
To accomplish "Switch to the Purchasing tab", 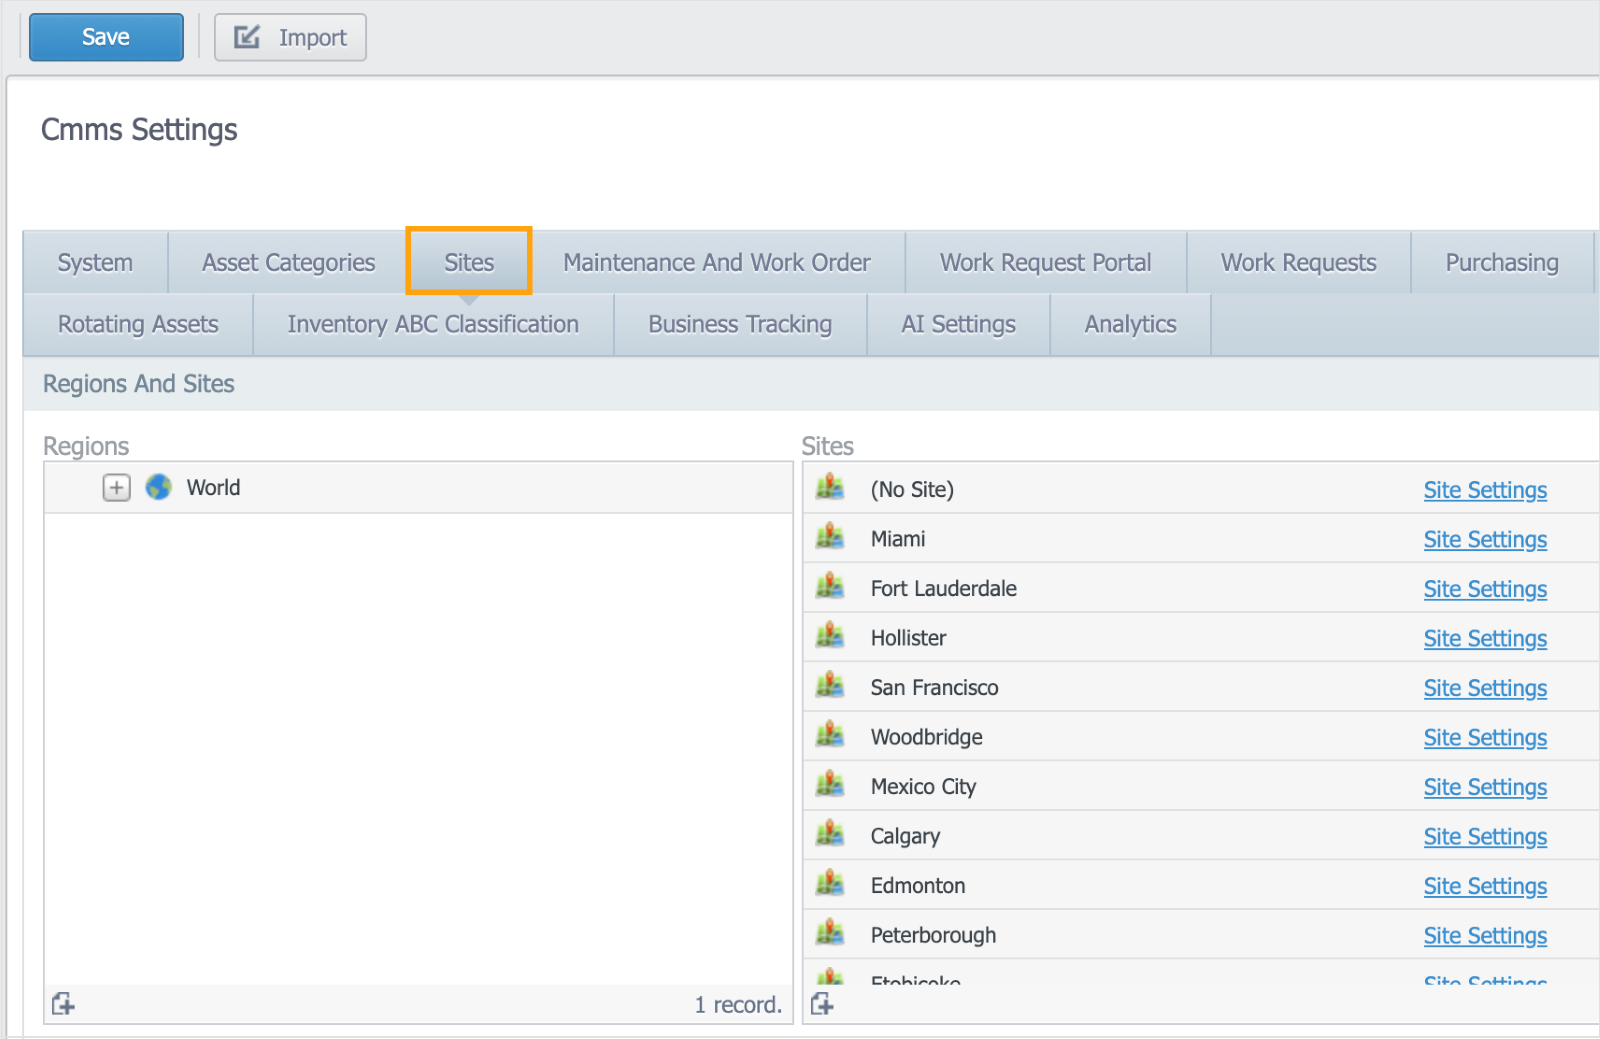I will click(x=1501, y=262).
